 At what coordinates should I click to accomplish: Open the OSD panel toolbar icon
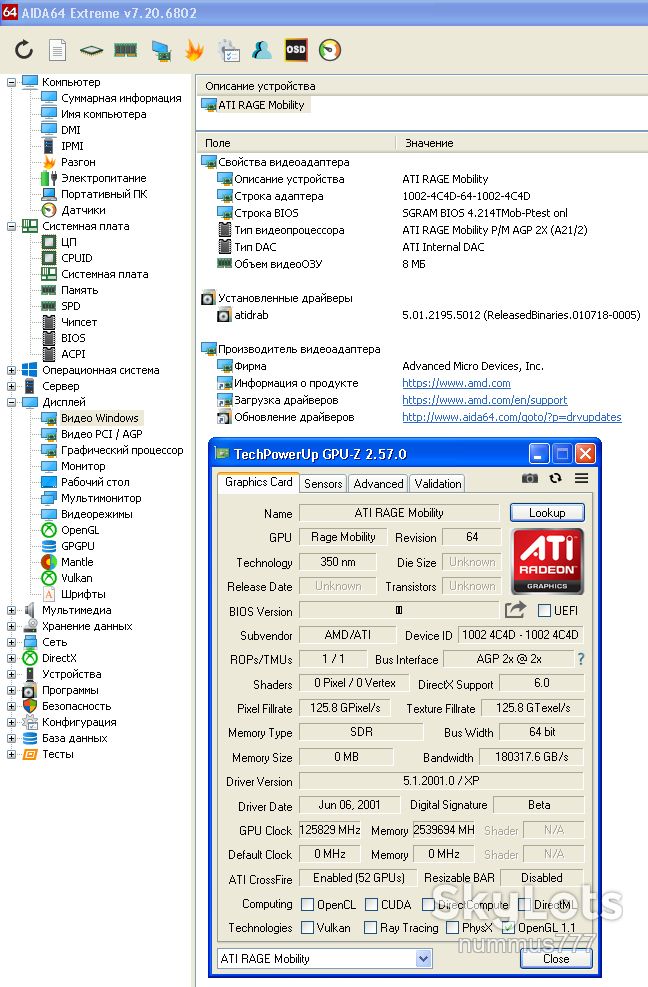coord(296,50)
